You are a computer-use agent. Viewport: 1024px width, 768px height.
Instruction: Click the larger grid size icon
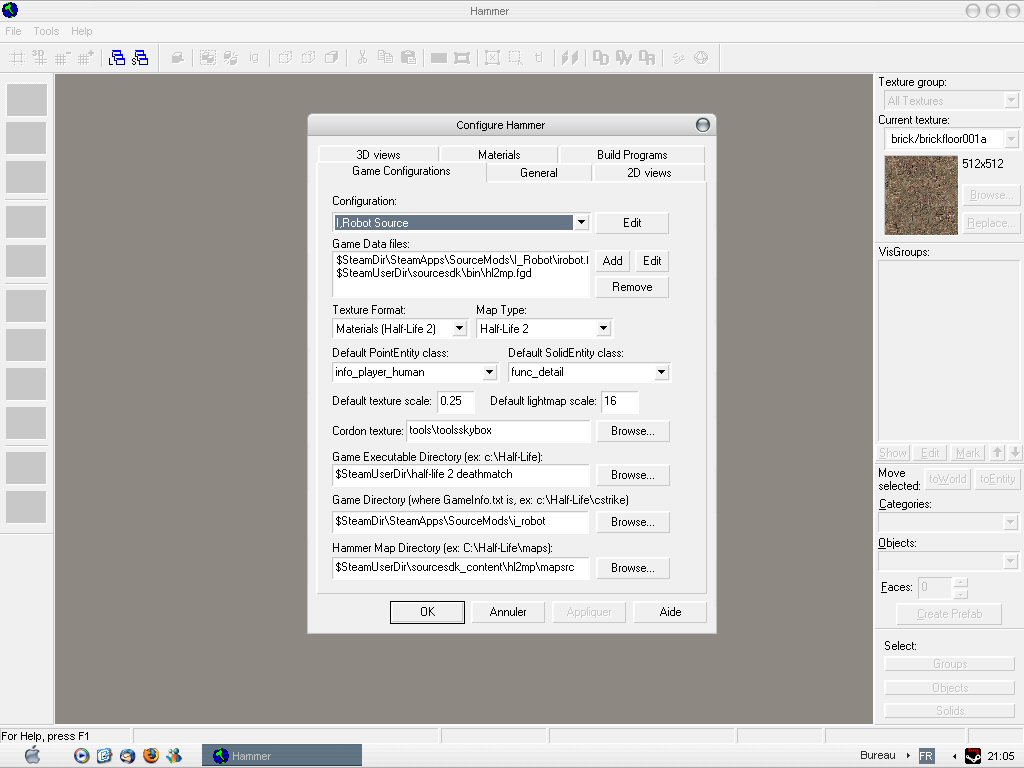click(86, 58)
